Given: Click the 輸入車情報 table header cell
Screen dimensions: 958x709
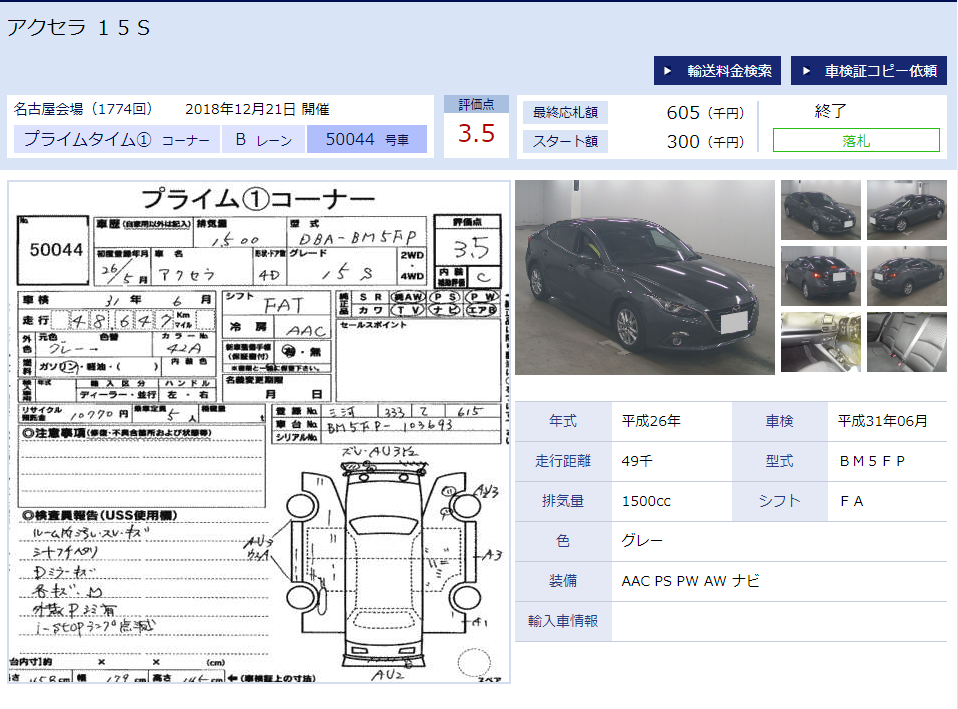Looking at the screenshot, I should point(563,621).
